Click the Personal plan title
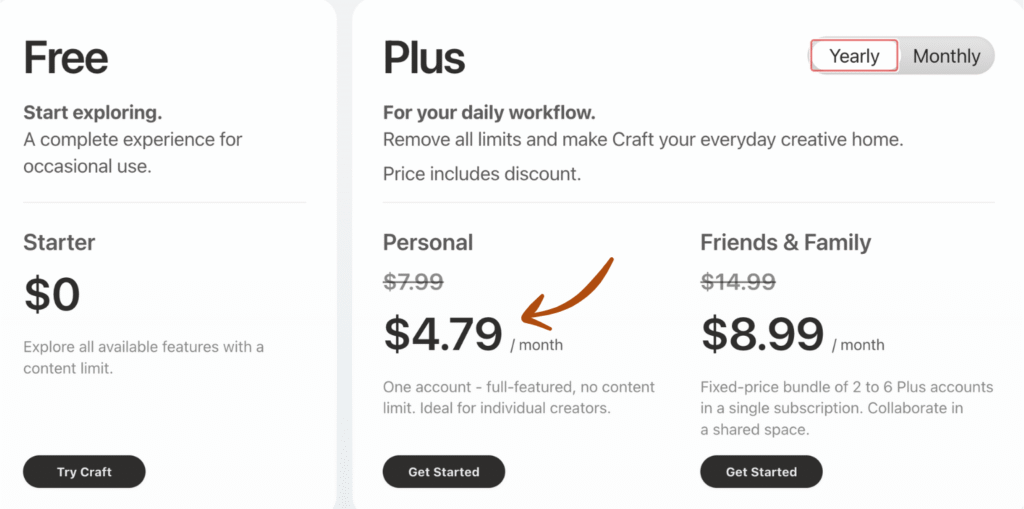1024x509 pixels. pos(428,242)
